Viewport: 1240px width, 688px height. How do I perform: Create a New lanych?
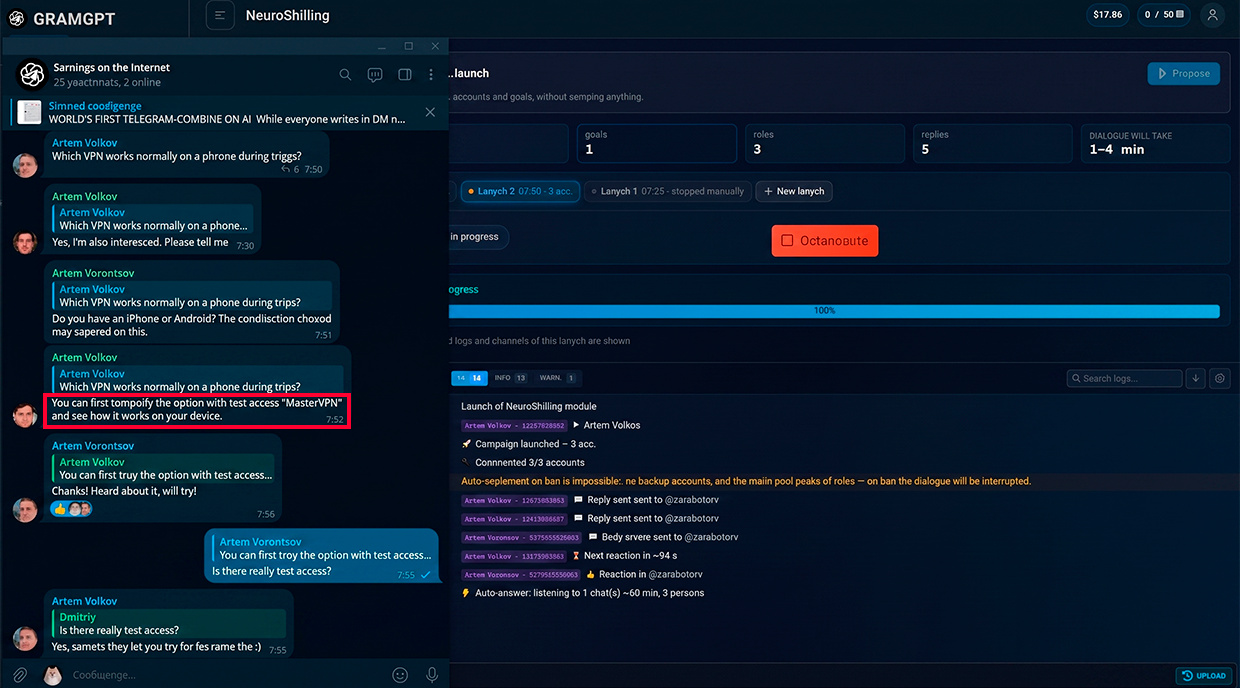tap(794, 191)
